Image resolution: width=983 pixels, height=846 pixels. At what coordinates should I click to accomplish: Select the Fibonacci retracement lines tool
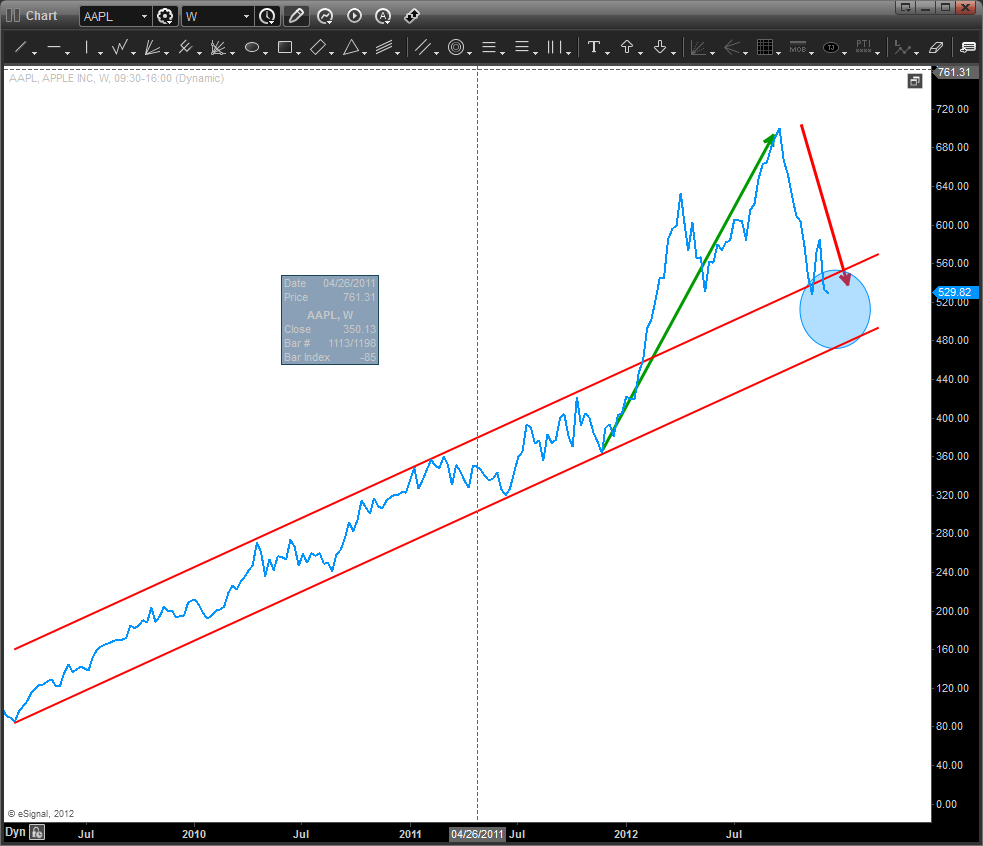pyautogui.click(x=489, y=47)
